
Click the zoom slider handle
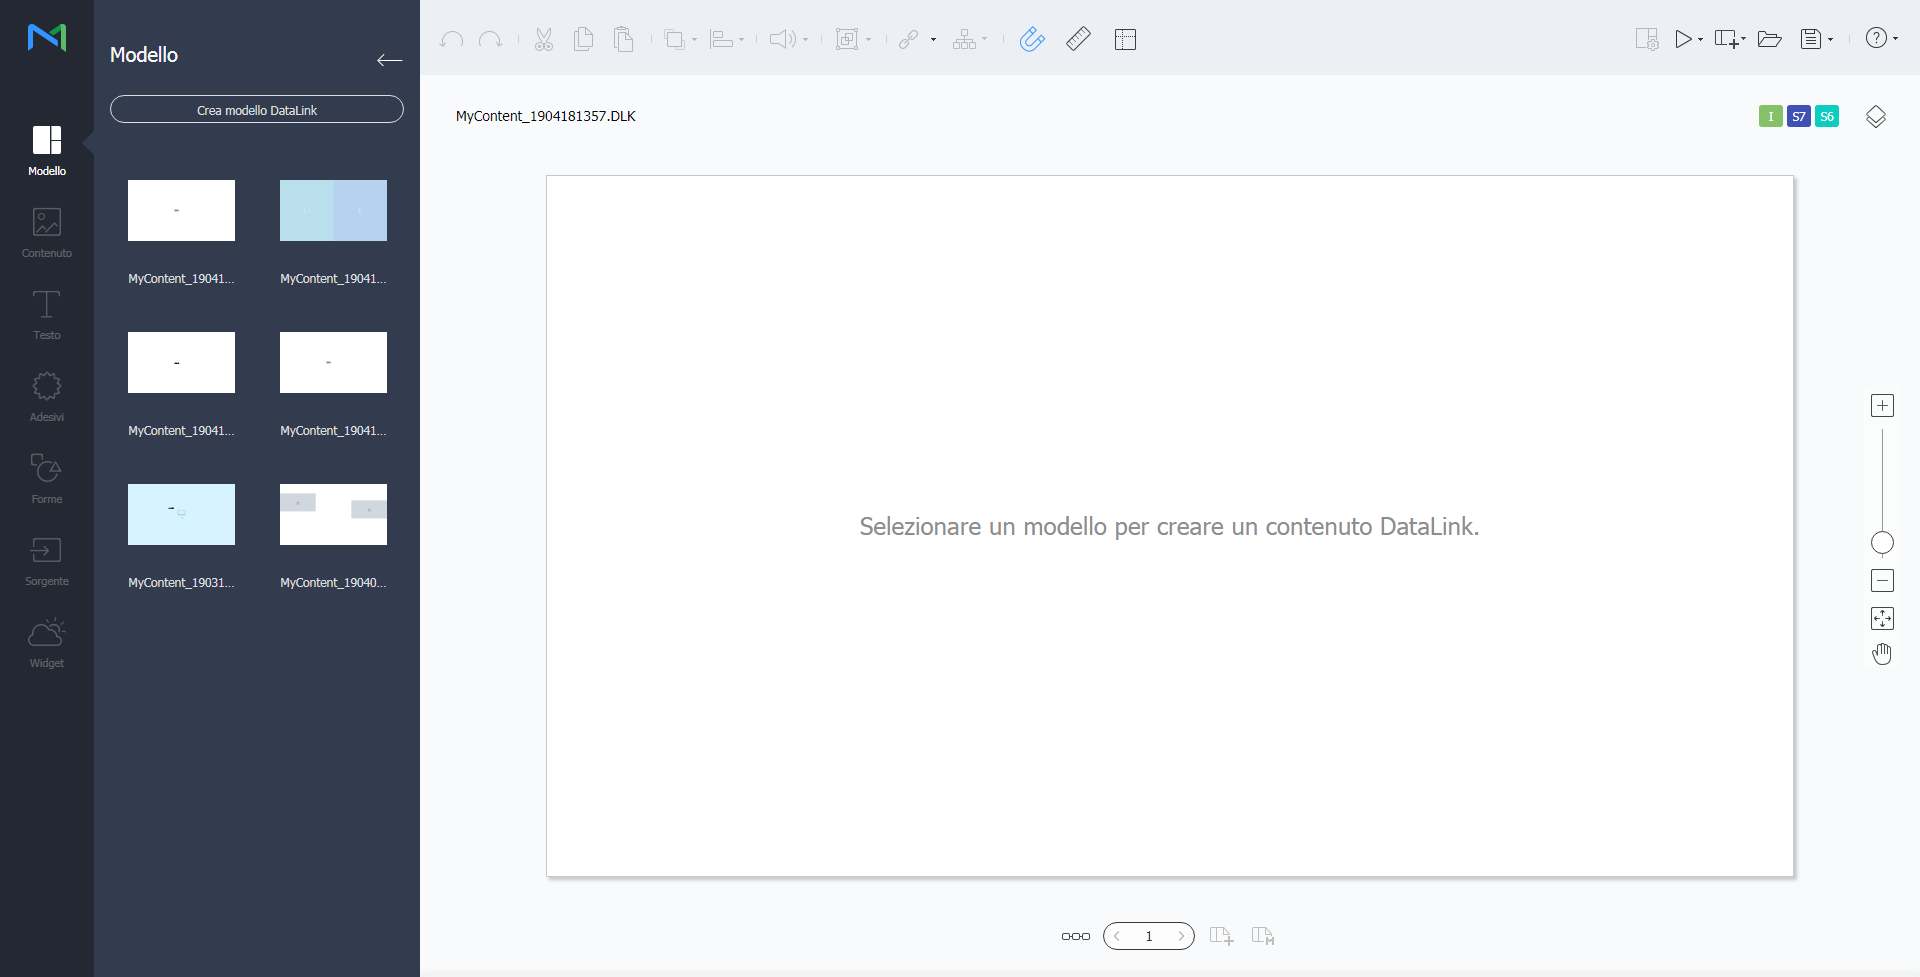(1881, 543)
